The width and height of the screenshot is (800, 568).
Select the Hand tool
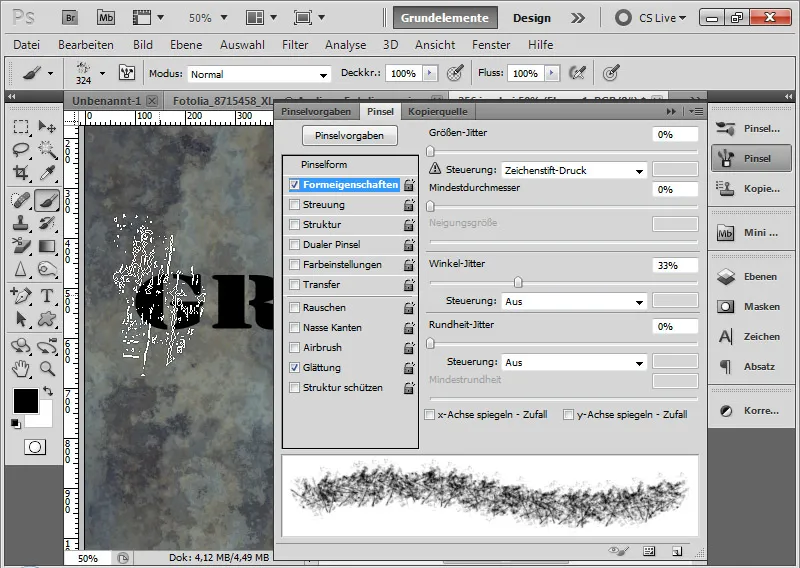click(x=21, y=368)
